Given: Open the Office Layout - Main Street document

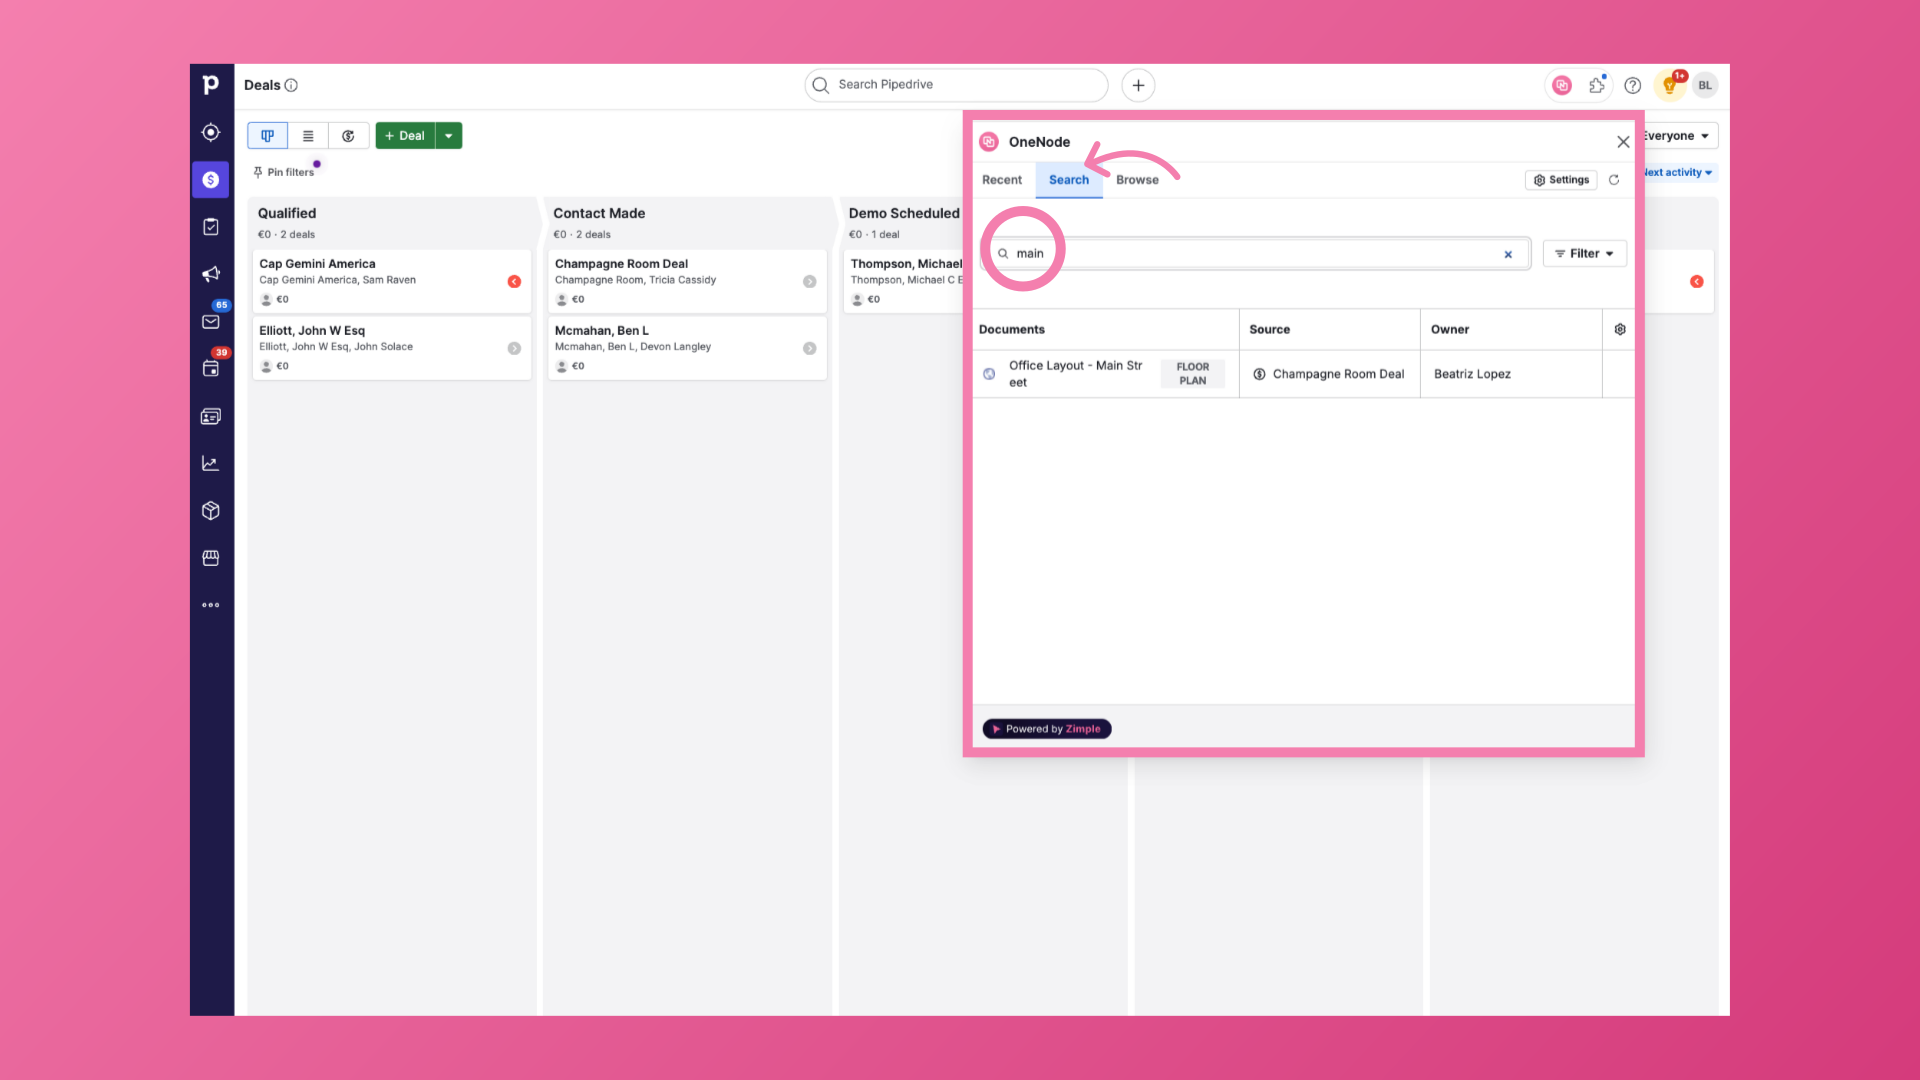Looking at the screenshot, I should coord(1076,374).
